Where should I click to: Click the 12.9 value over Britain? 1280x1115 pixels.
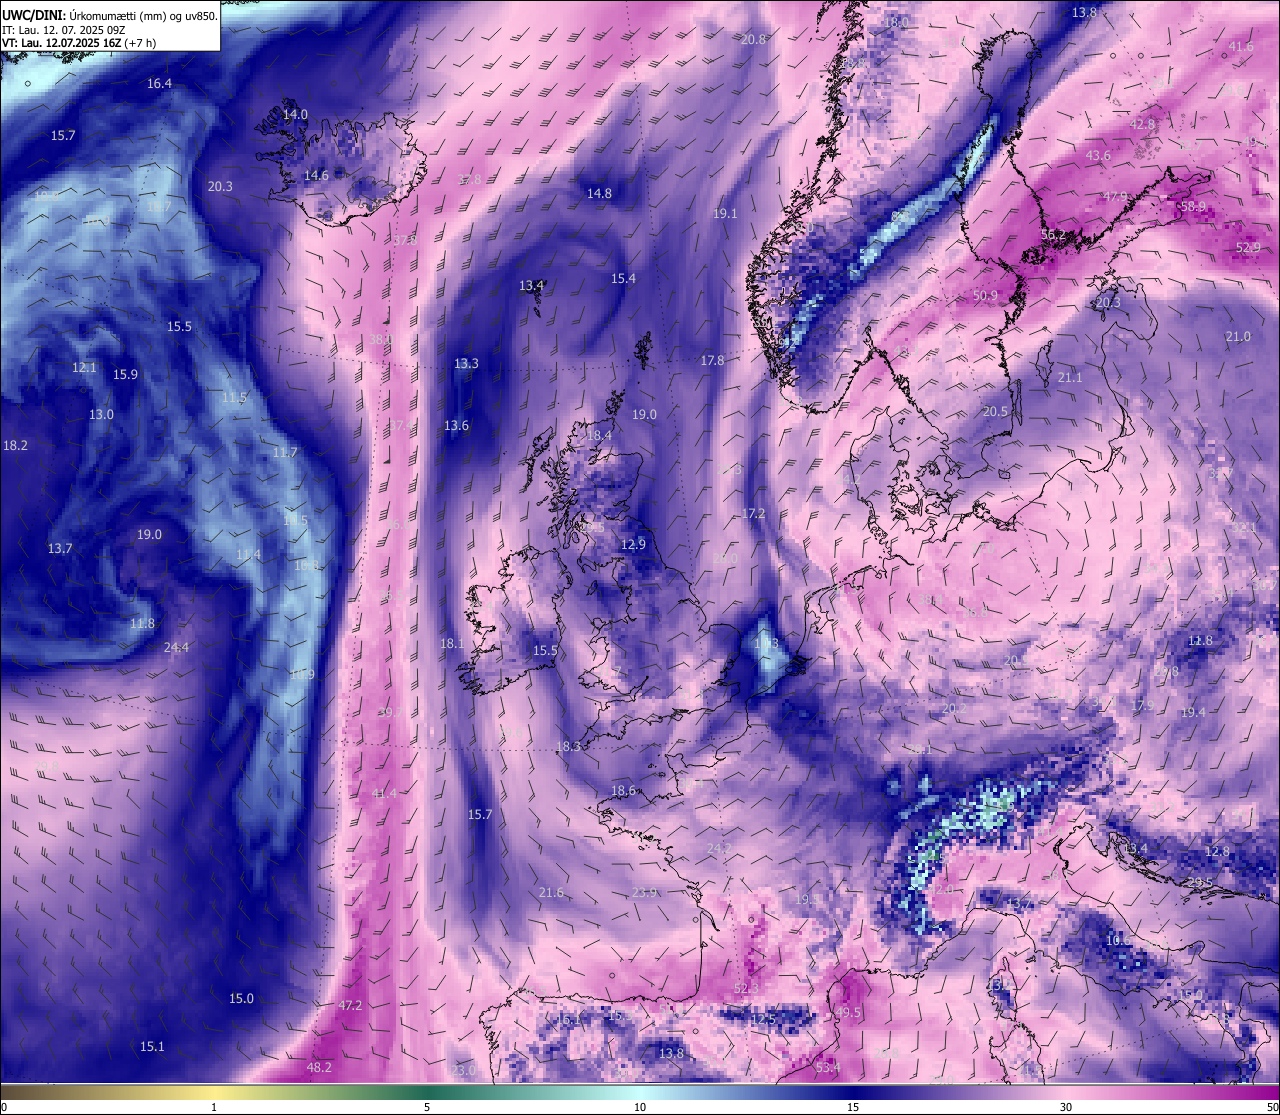pos(633,545)
